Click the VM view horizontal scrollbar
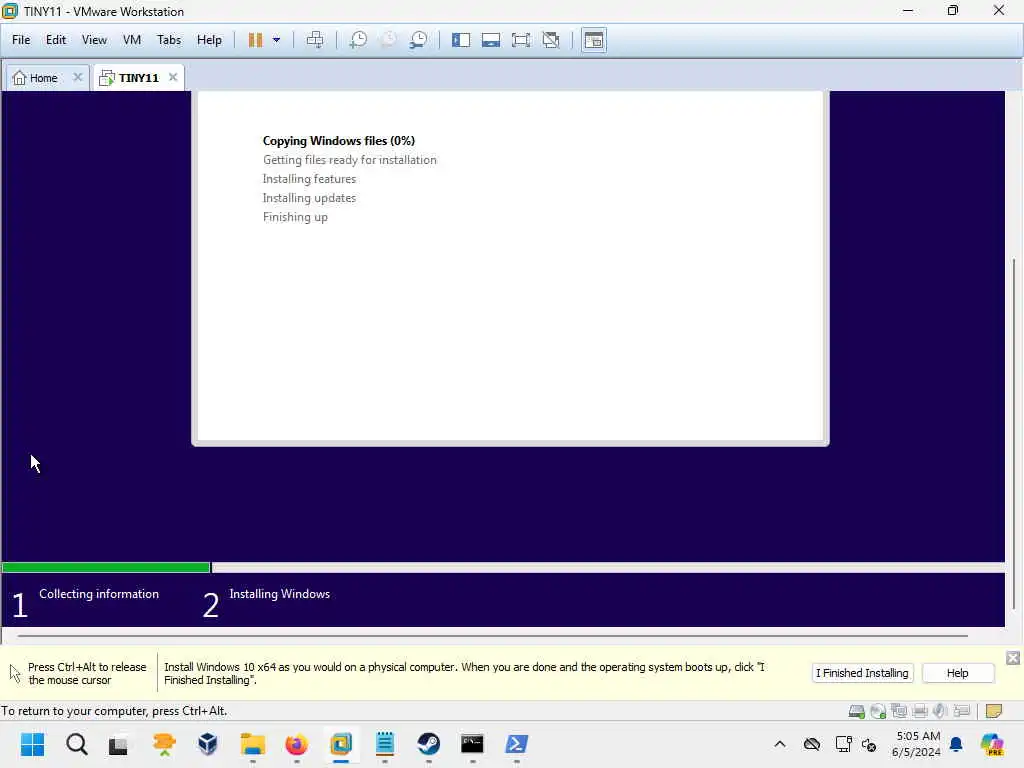The height and width of the screenshot is (768, 1024). point(492,635)
